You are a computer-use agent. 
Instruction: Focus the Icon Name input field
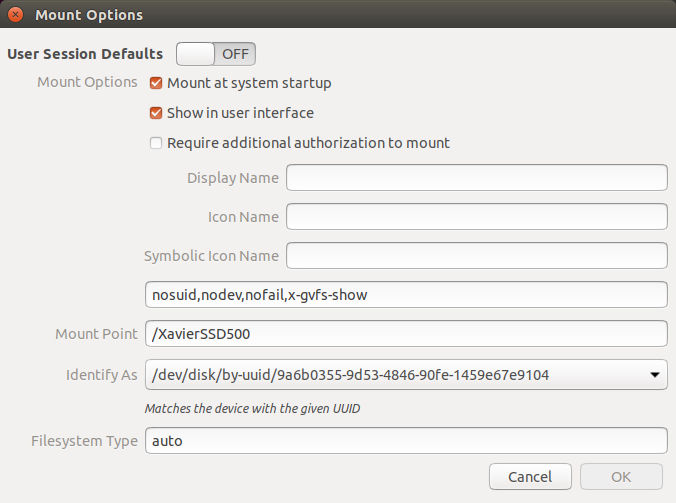(x=476, y=216)
